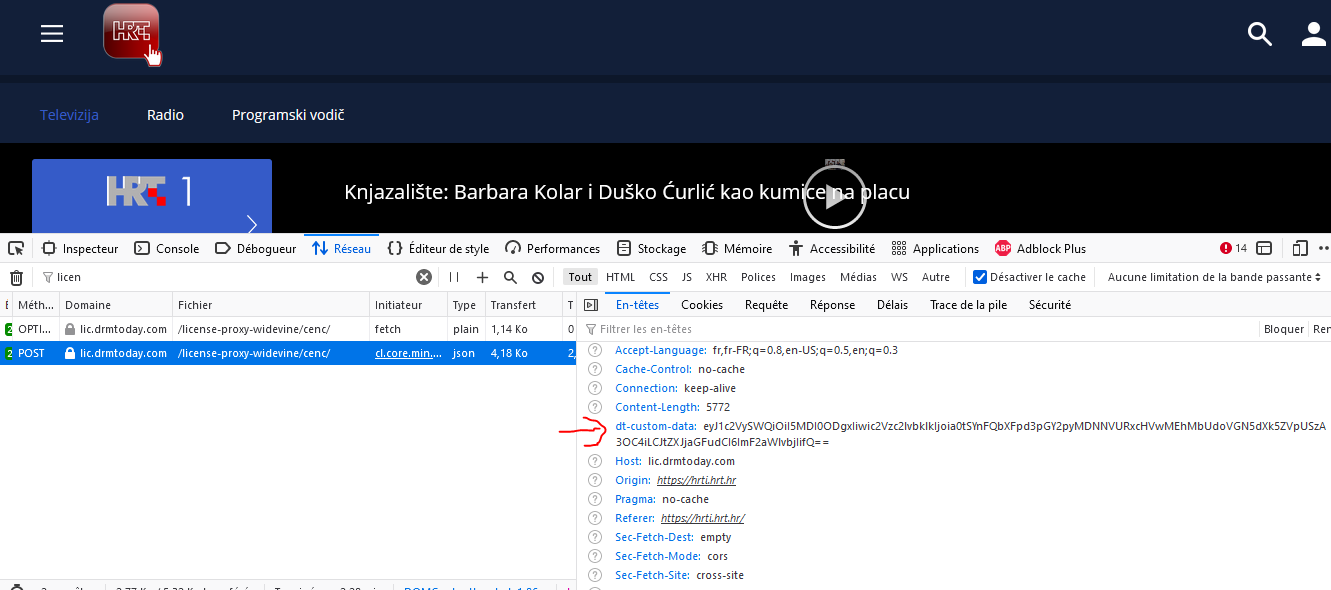Toggle the HTML request filter
This screenshot has height=590, width=1331.
click(x=620, y=277)
